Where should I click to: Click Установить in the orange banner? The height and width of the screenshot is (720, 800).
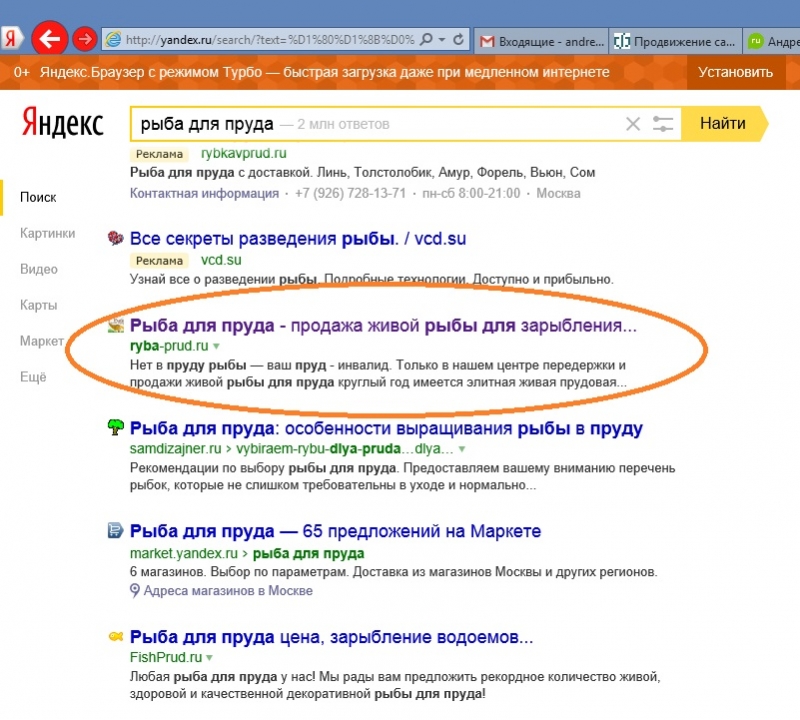tap(735, 72)
